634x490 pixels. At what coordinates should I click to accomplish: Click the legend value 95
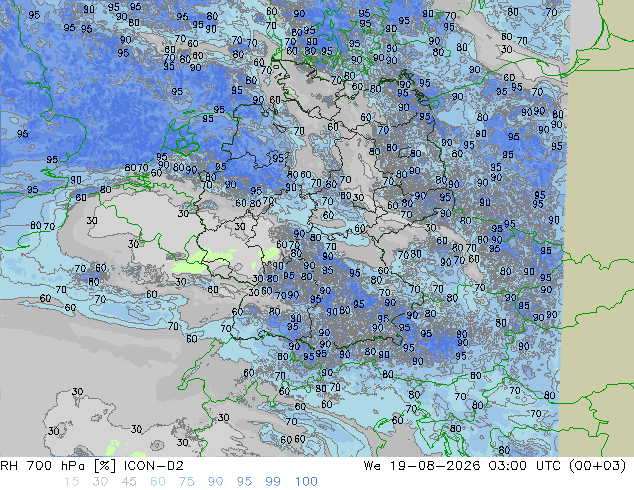244,482
